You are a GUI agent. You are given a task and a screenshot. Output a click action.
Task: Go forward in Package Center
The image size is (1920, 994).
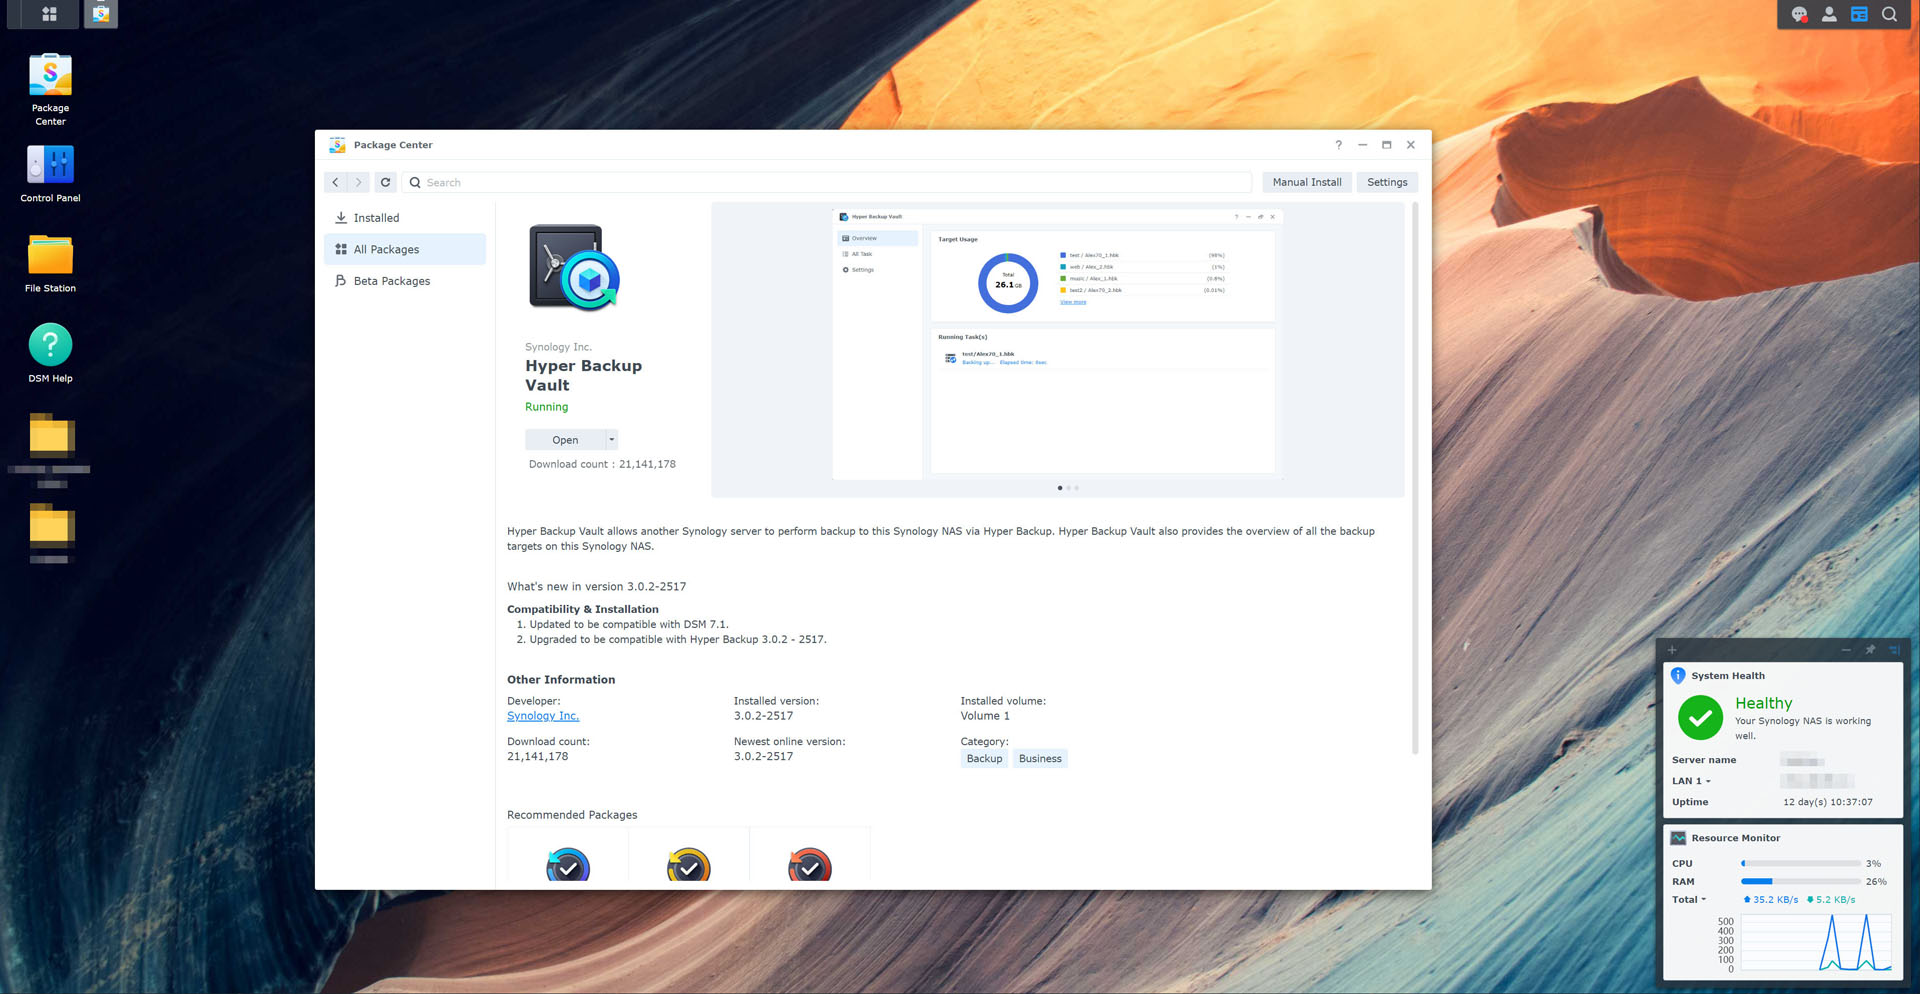point(359,182)
